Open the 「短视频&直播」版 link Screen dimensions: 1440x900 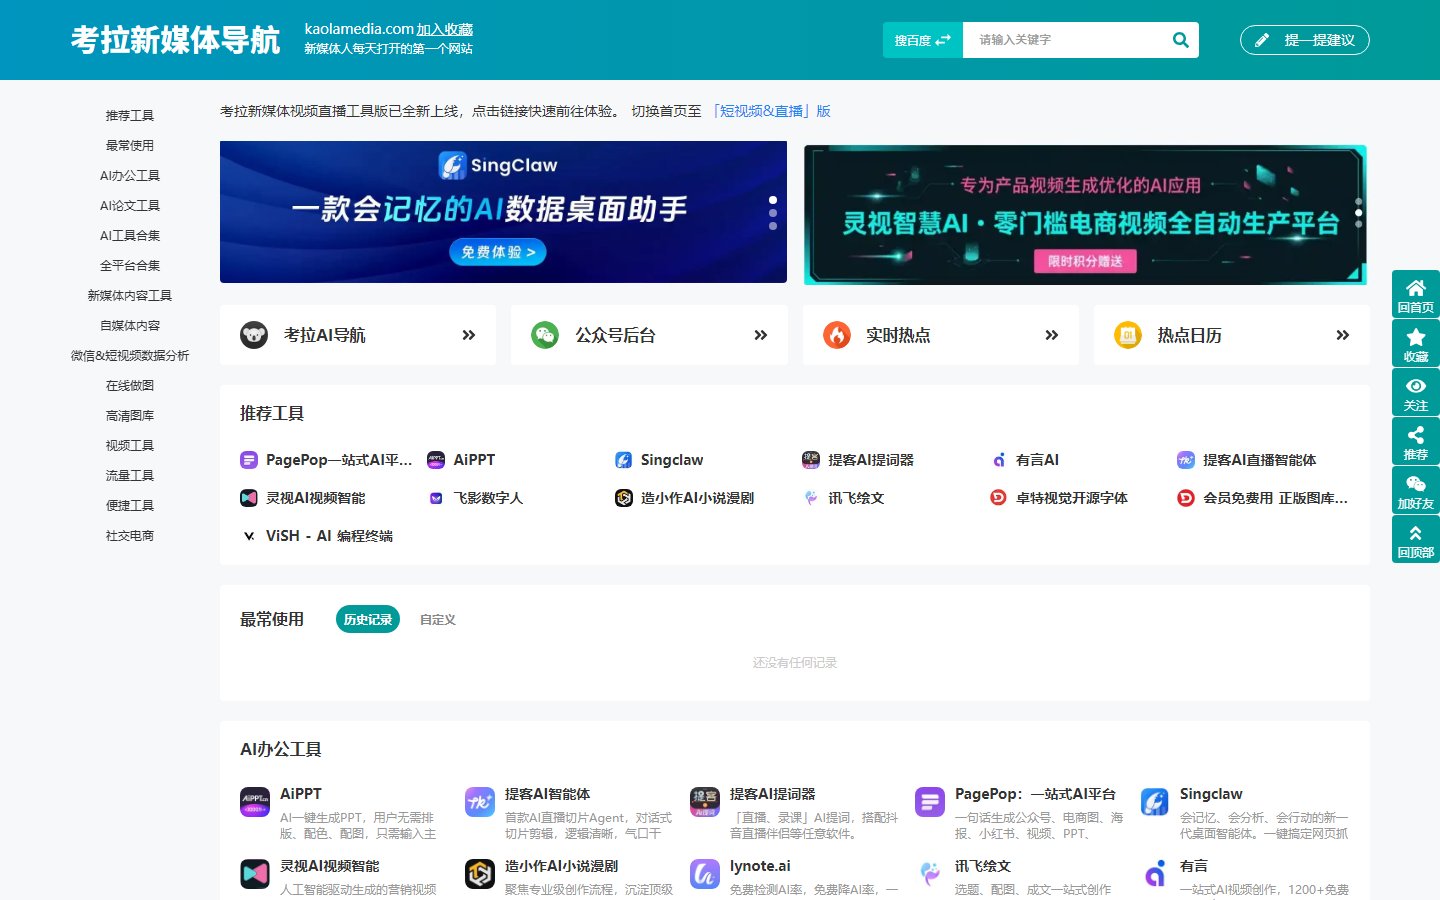pyautogui.click(x=770, y=111)
